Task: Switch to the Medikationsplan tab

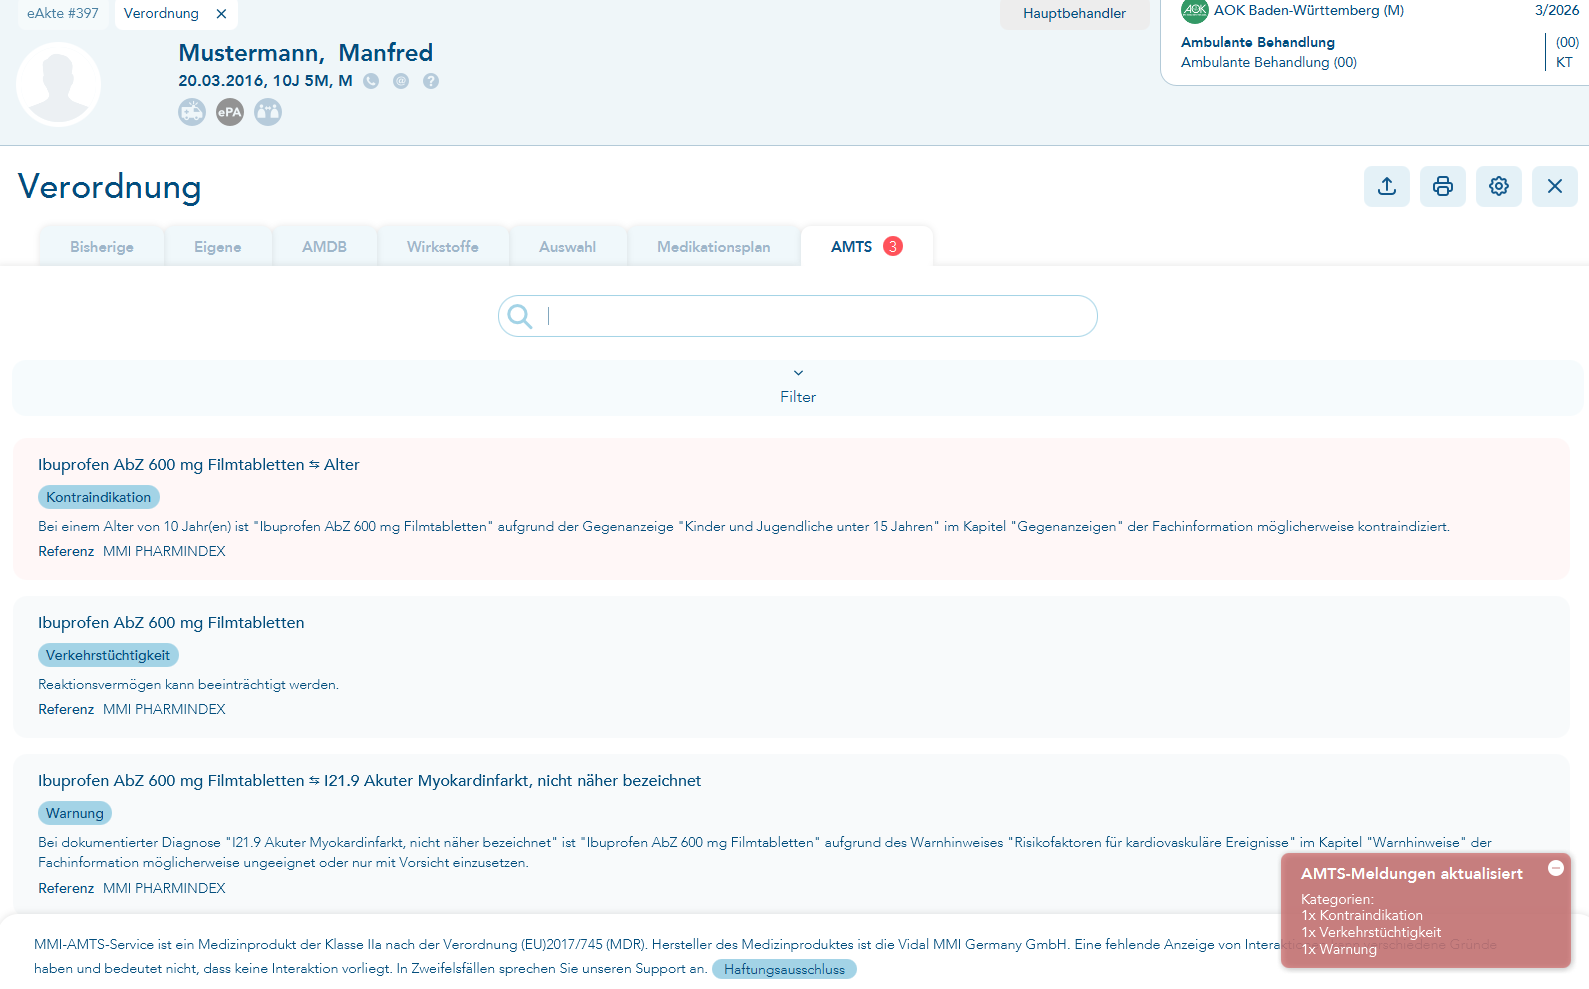Action: (x=713, y=247)
